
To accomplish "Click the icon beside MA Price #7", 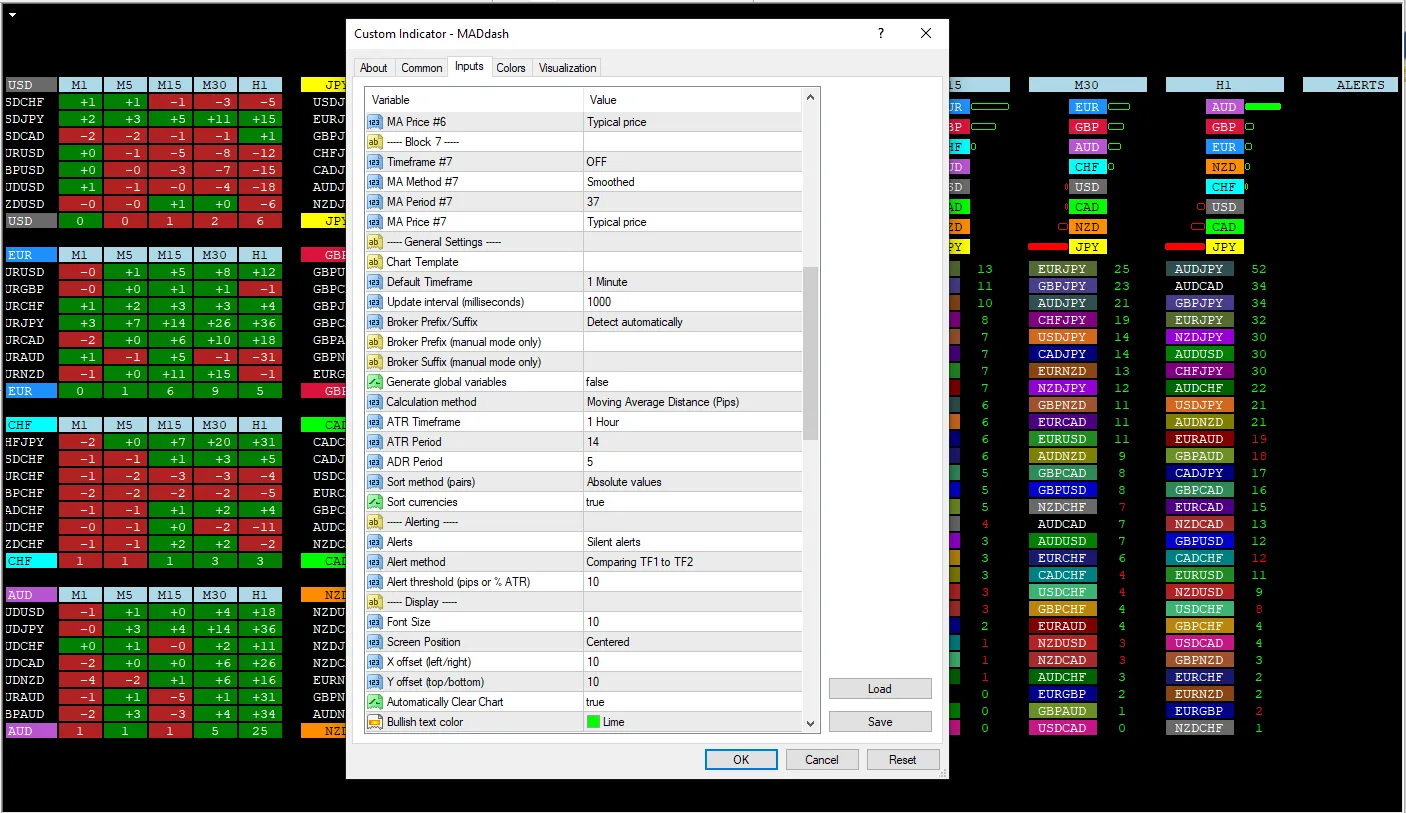I will [375, 222].
